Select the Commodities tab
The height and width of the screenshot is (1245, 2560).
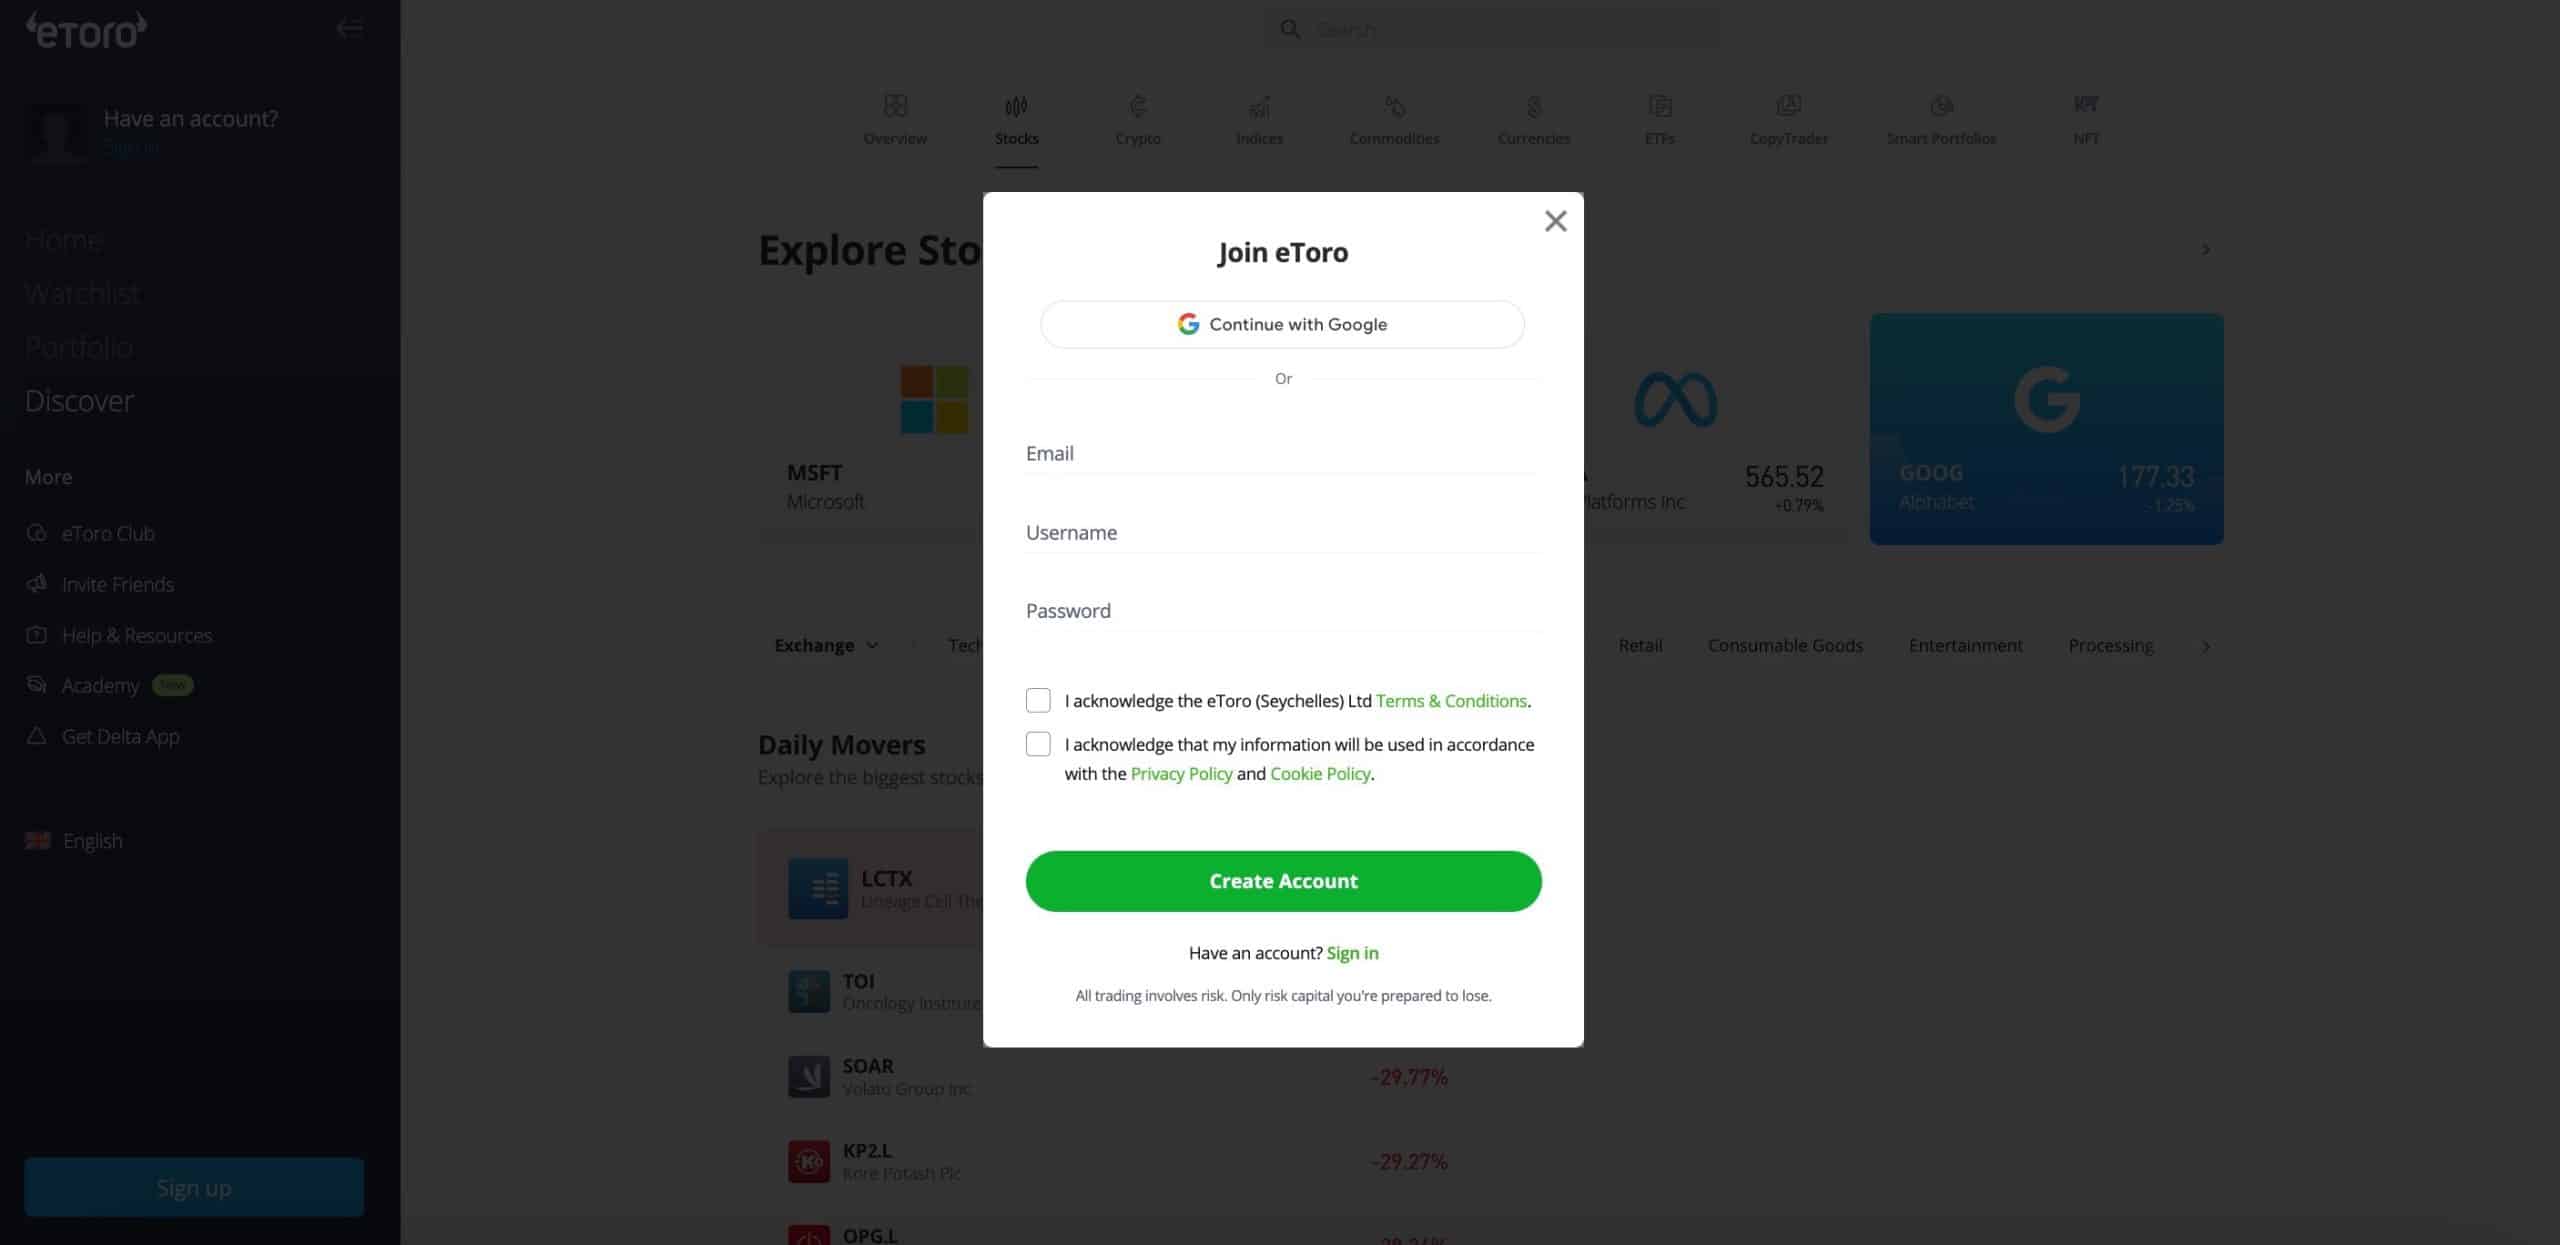1394,121
